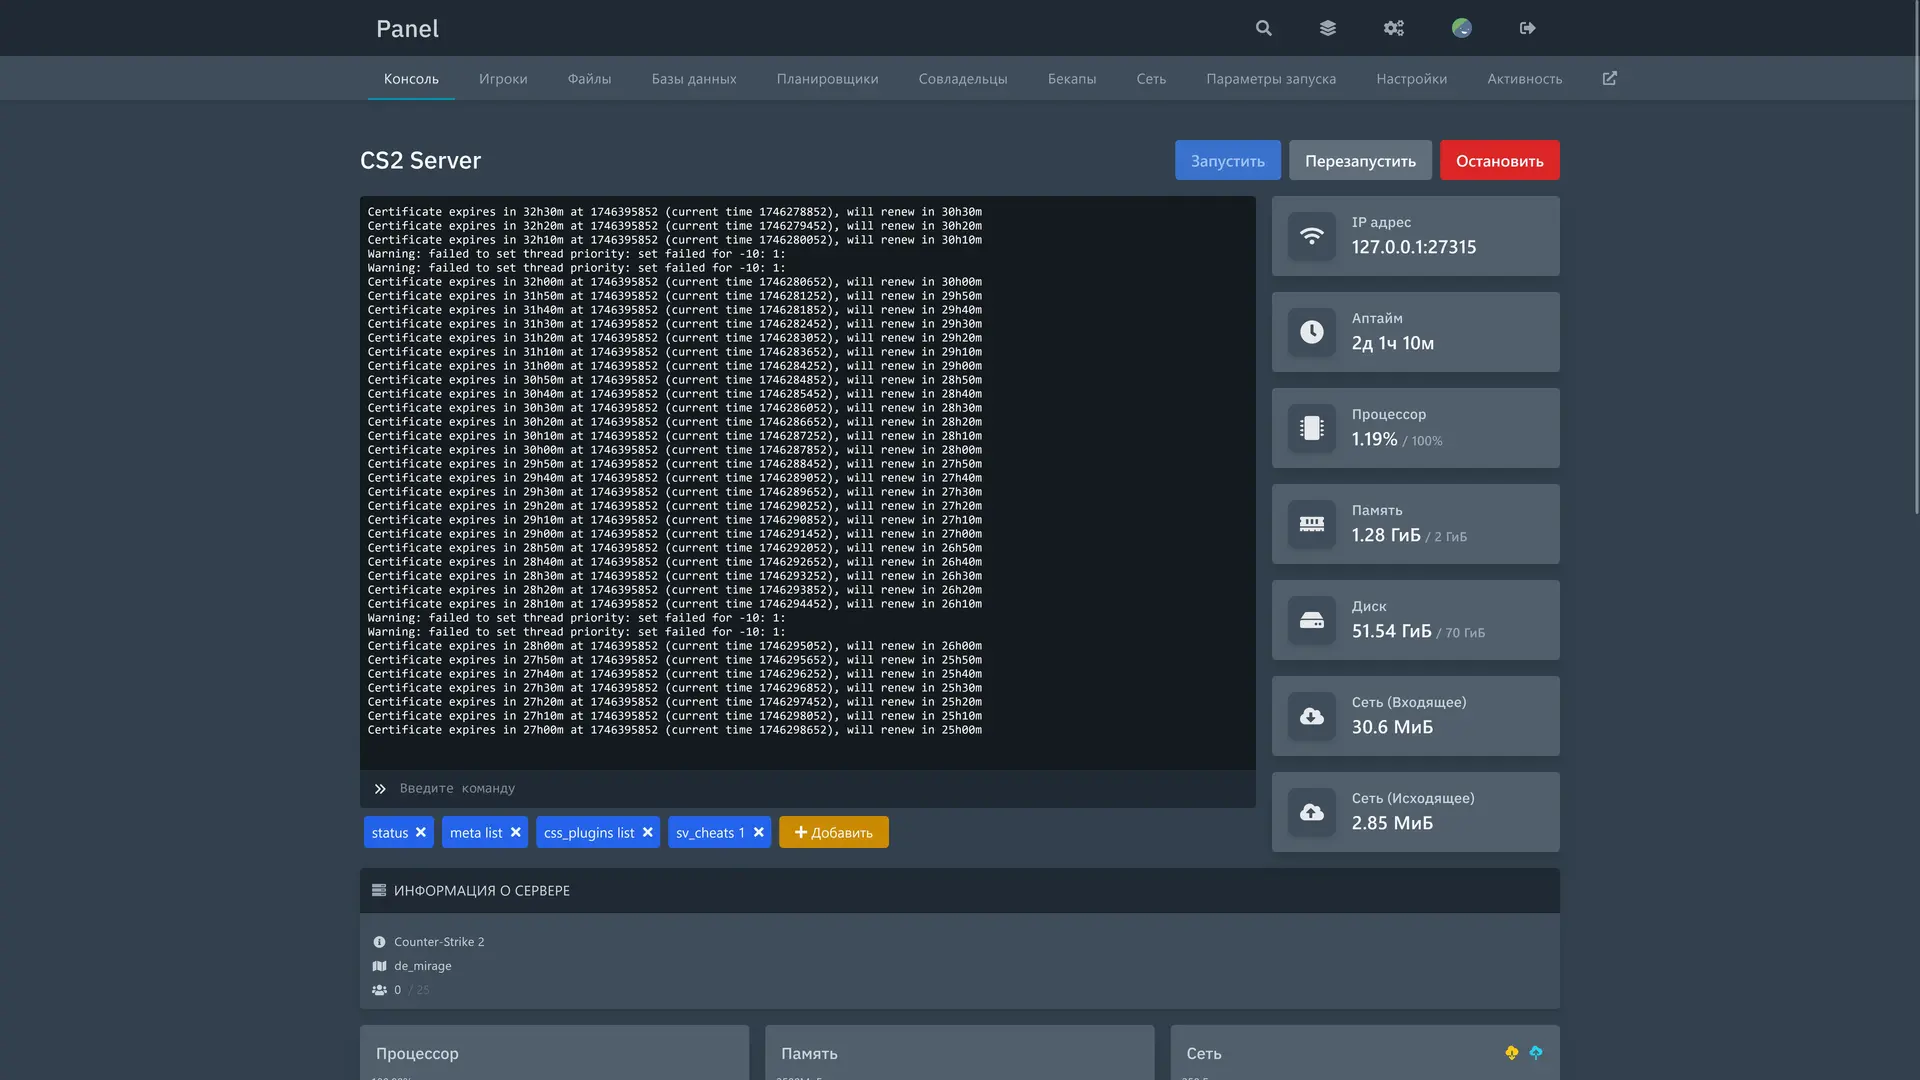Click the Counter-Strike 2 game label
This screenshot has height=1080, width=1920.
439,942
